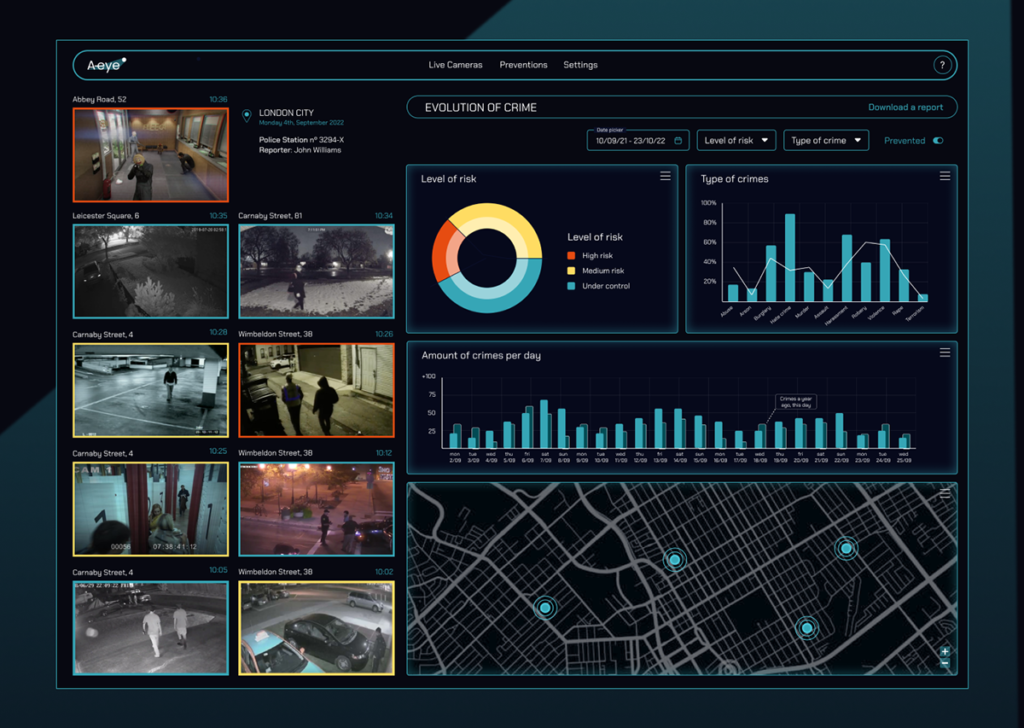1024x728 pixels.
Task: Click the location pin beside London City
Action: point(247,116)
